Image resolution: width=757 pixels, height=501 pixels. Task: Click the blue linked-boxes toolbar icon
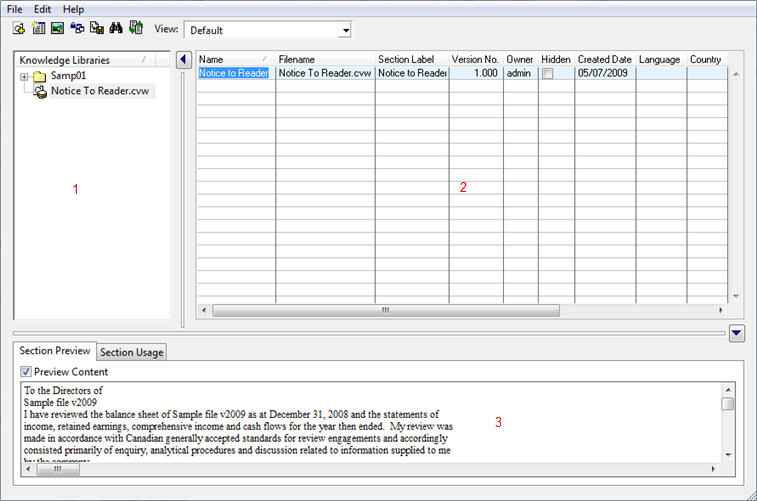[x=77, y=29]
